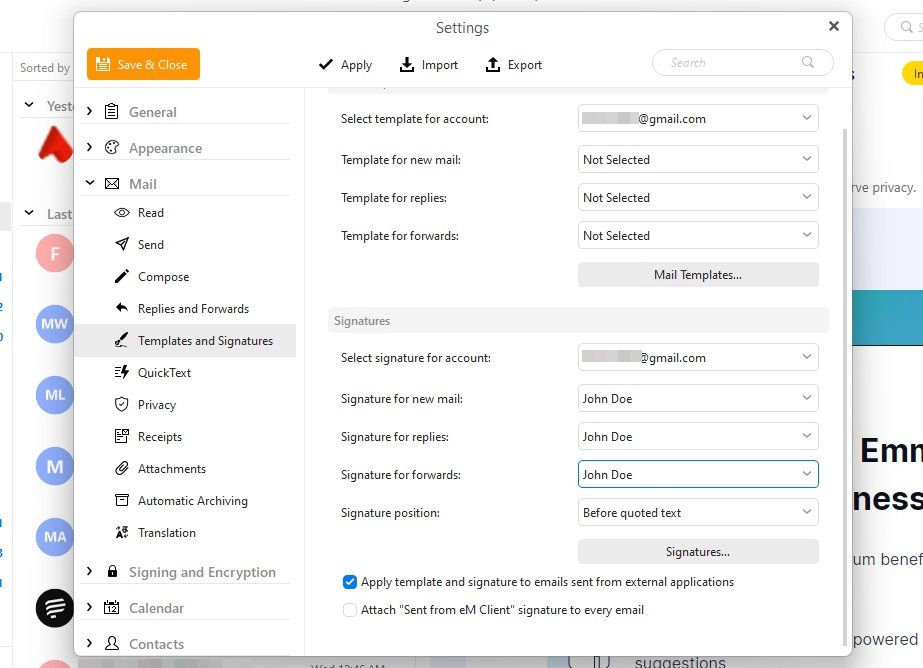Select the Replies and Forwards arrow icon

click(x=120, y=308)
